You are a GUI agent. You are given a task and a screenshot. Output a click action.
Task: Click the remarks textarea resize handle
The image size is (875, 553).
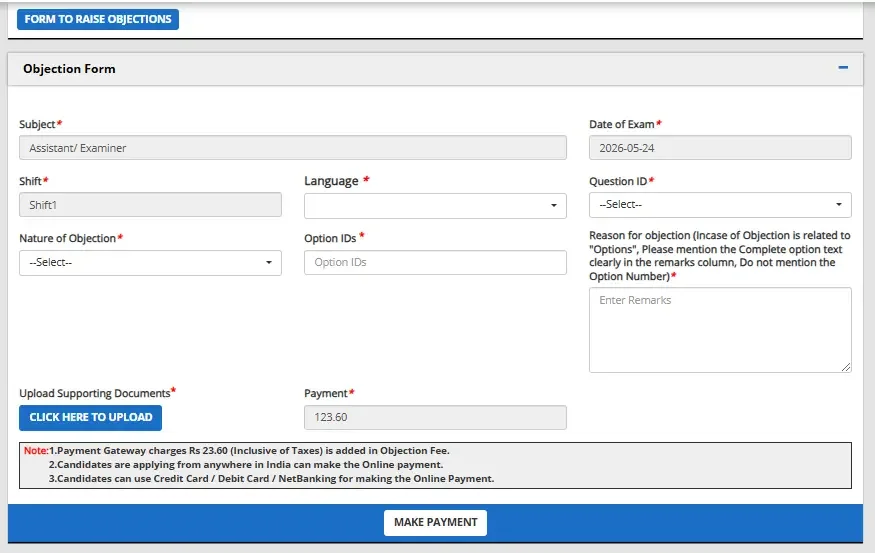pyautogui.click(x=846, y=367)
